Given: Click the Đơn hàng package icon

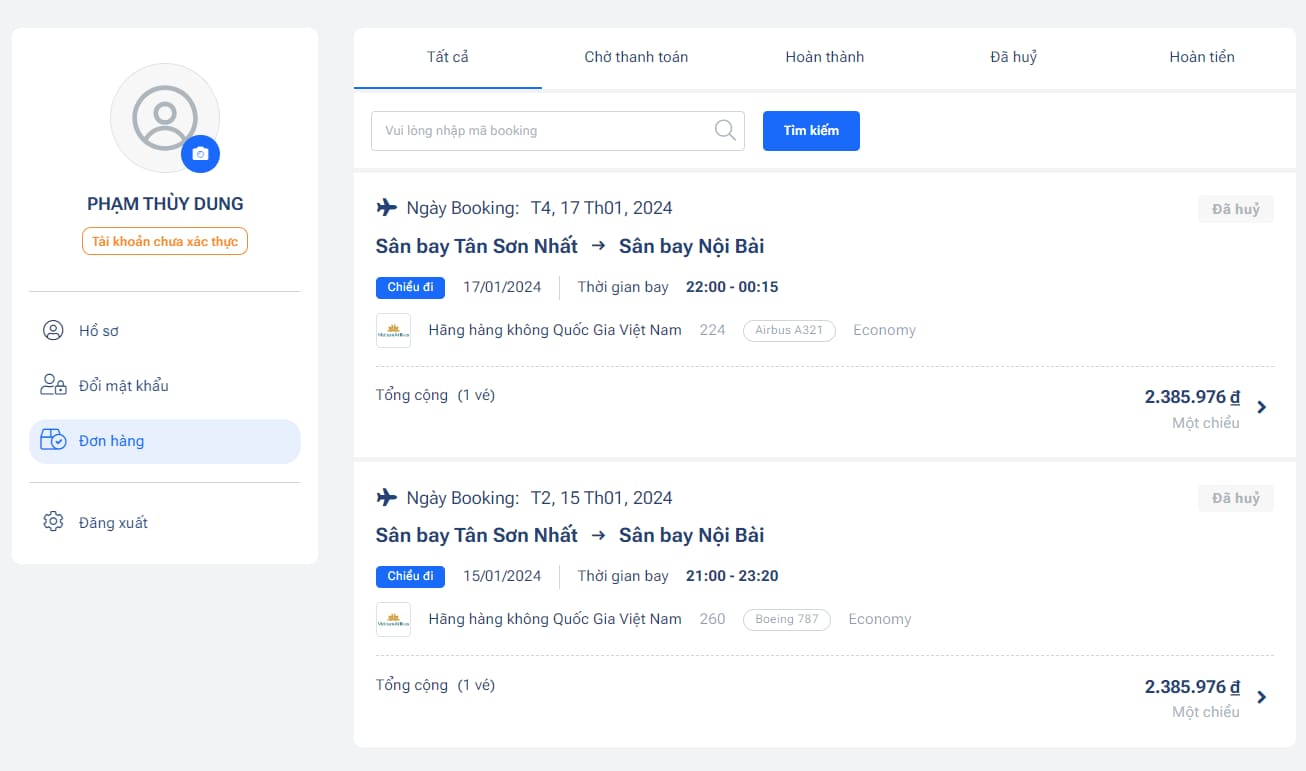Looking at the screenshot, I should [53, 441].
